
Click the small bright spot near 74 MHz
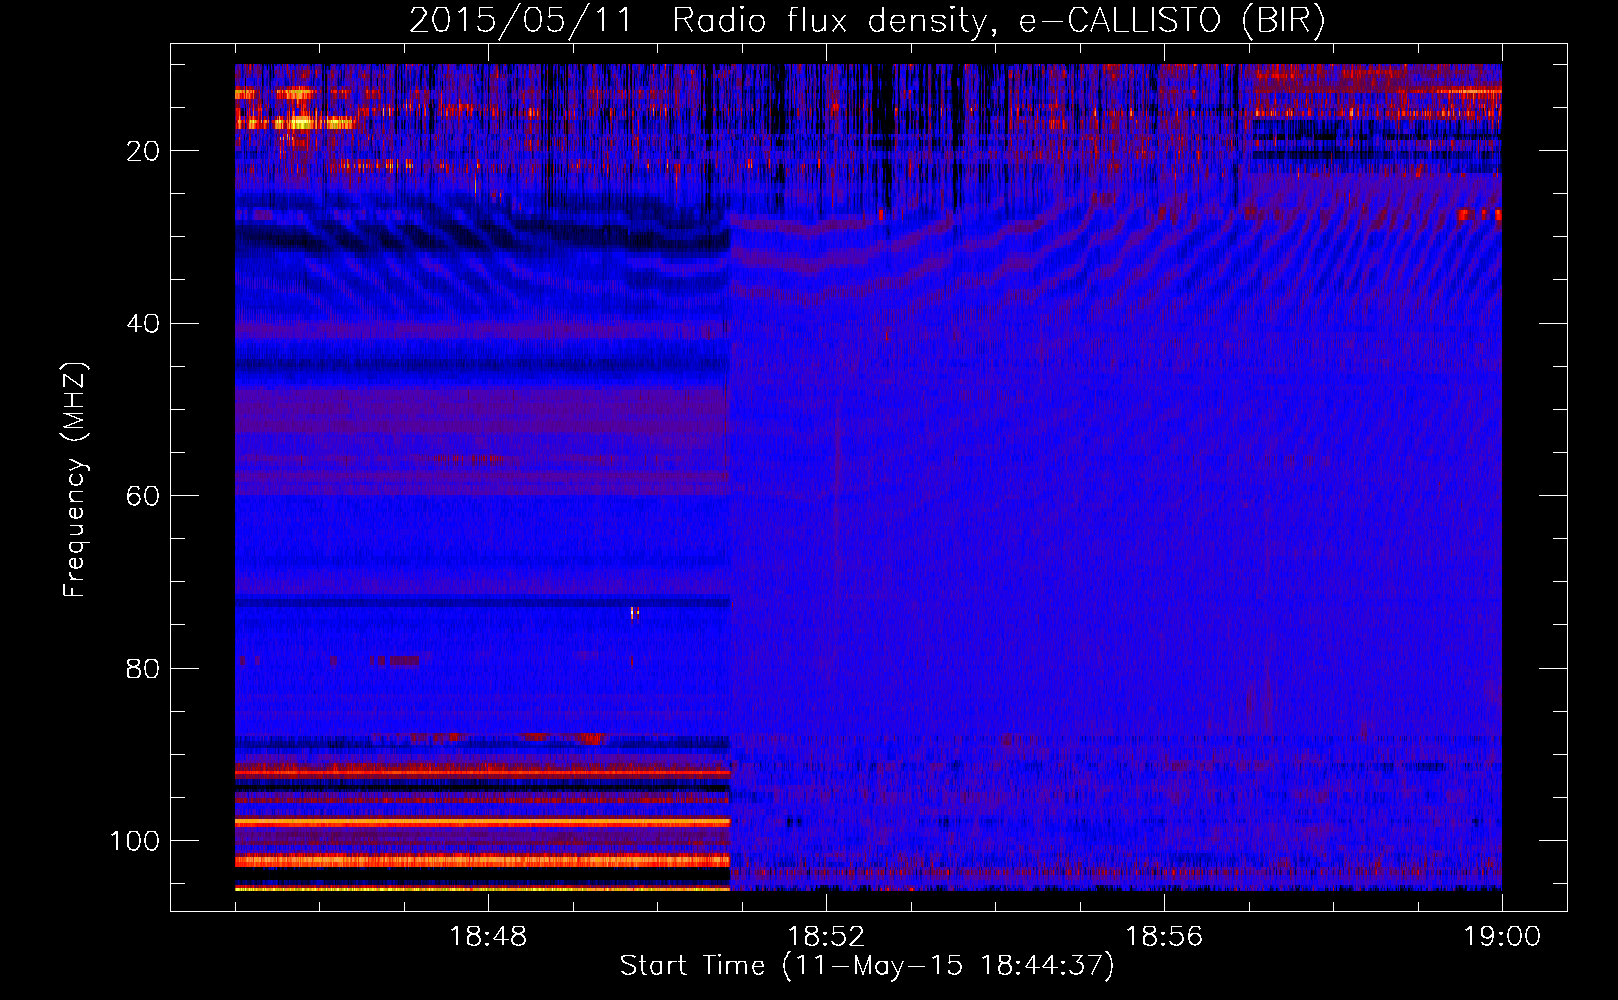[634, 613]
